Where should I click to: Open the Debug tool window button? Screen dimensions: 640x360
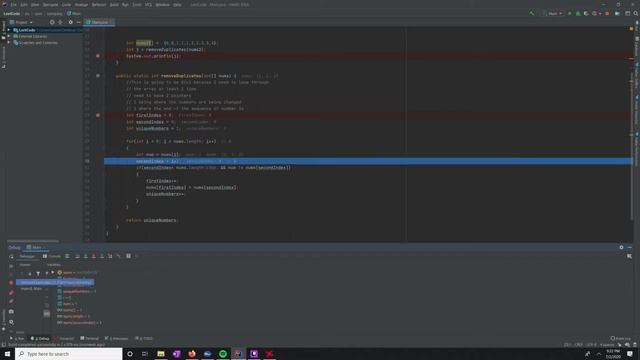point(40,338)
